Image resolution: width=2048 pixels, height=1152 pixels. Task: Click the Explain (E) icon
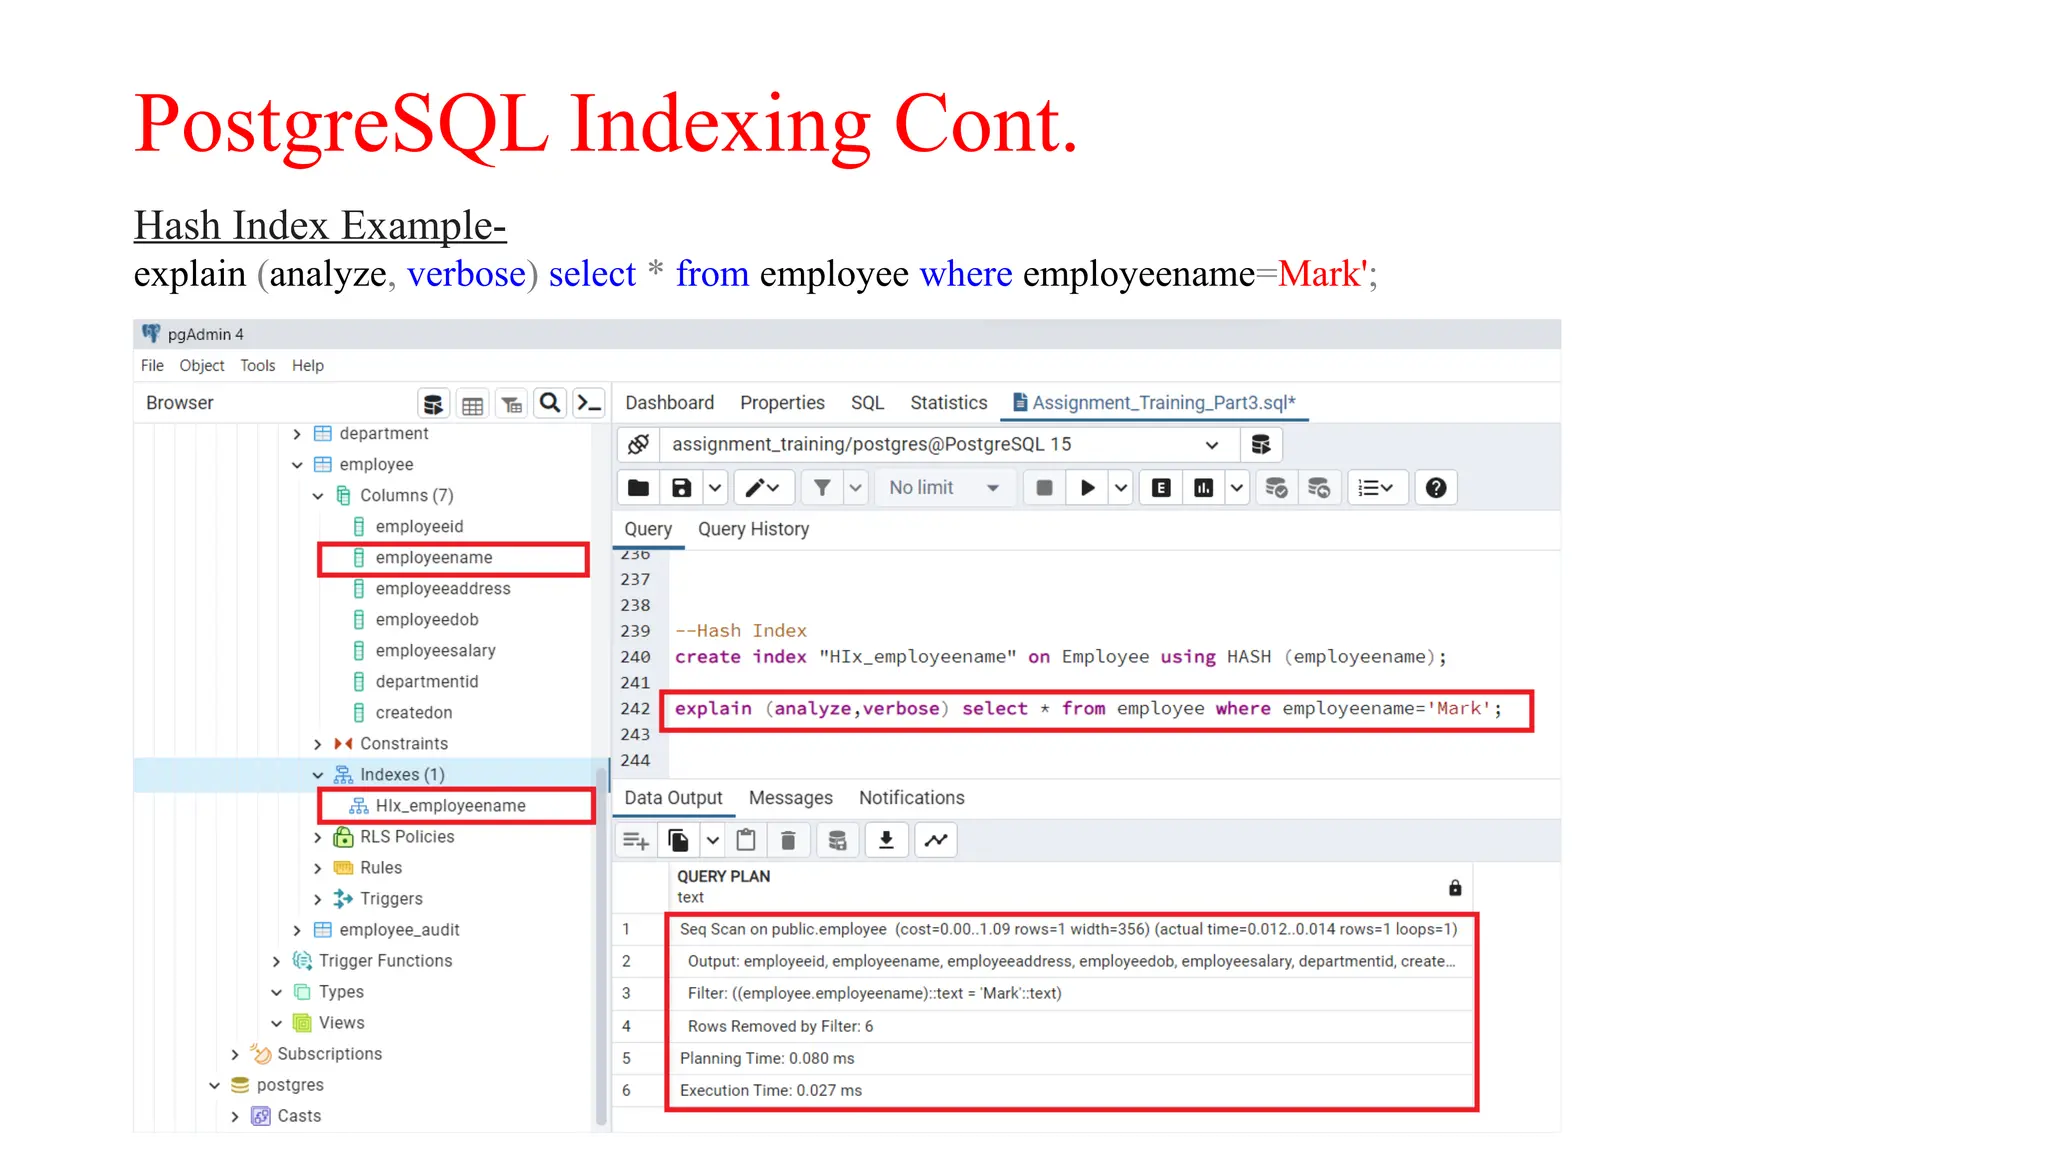pyautogui.click(x=1161, y=488)
